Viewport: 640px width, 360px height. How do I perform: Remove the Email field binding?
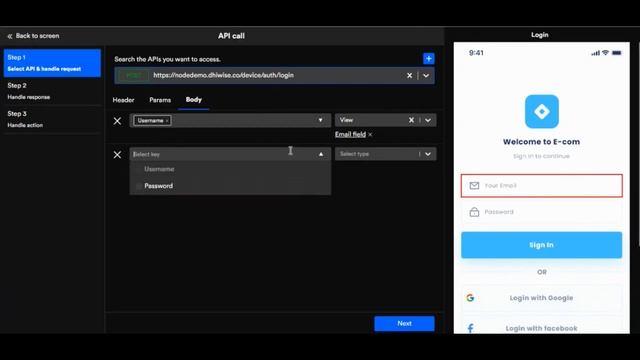370,135
